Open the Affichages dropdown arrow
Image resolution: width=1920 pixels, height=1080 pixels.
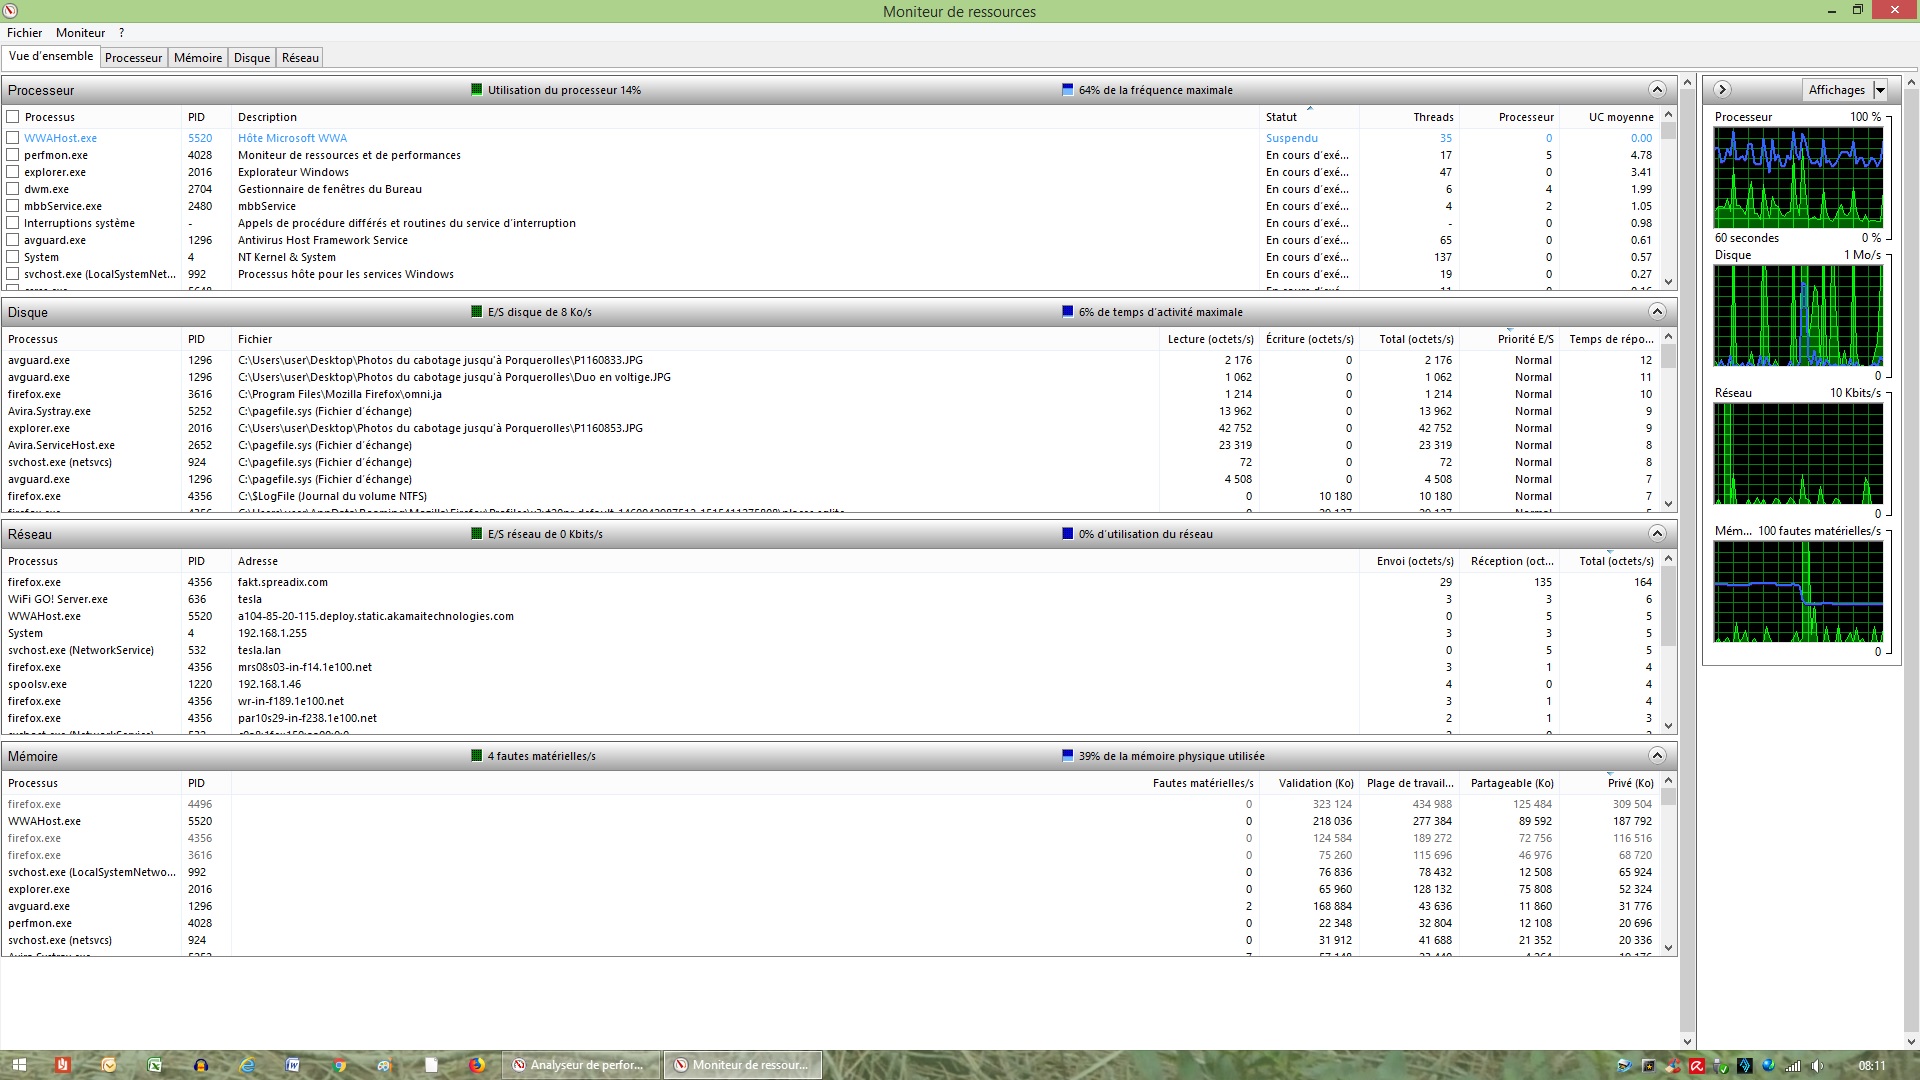[1879, 90]
